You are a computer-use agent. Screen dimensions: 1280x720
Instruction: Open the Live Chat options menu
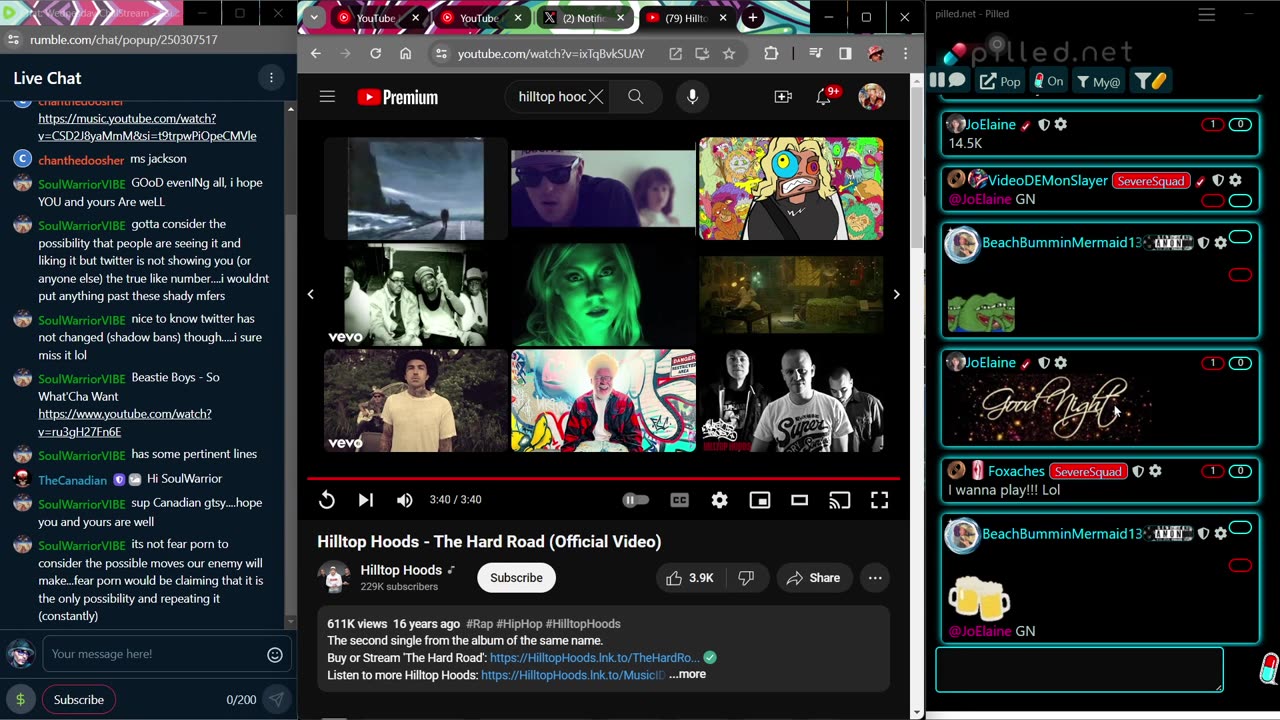pos(271,78)
